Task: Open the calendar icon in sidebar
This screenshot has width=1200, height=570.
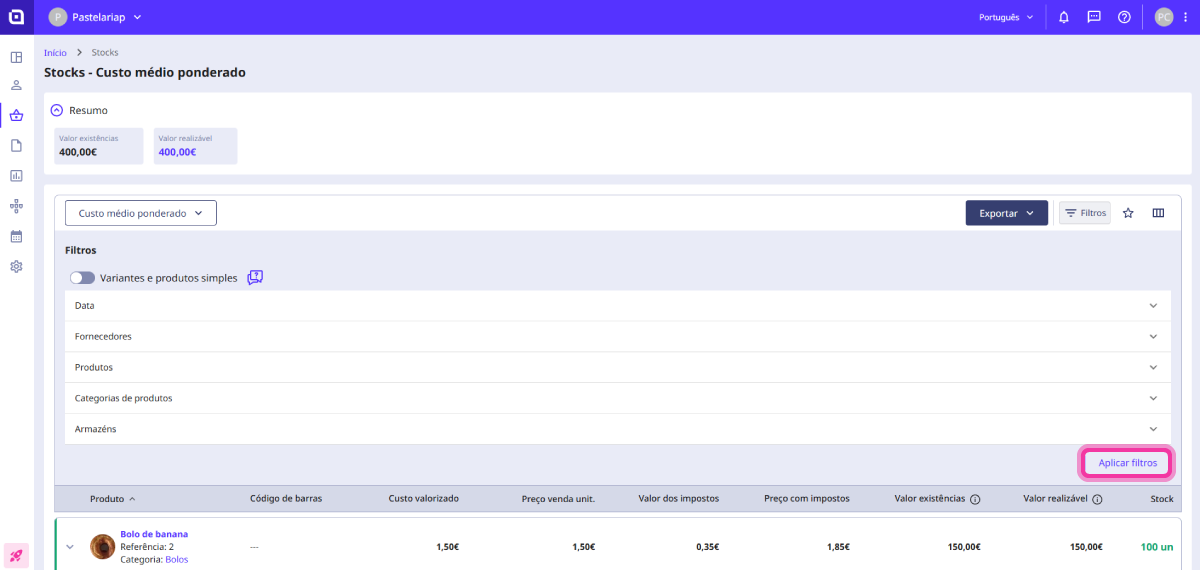Action: pos(16,236)
